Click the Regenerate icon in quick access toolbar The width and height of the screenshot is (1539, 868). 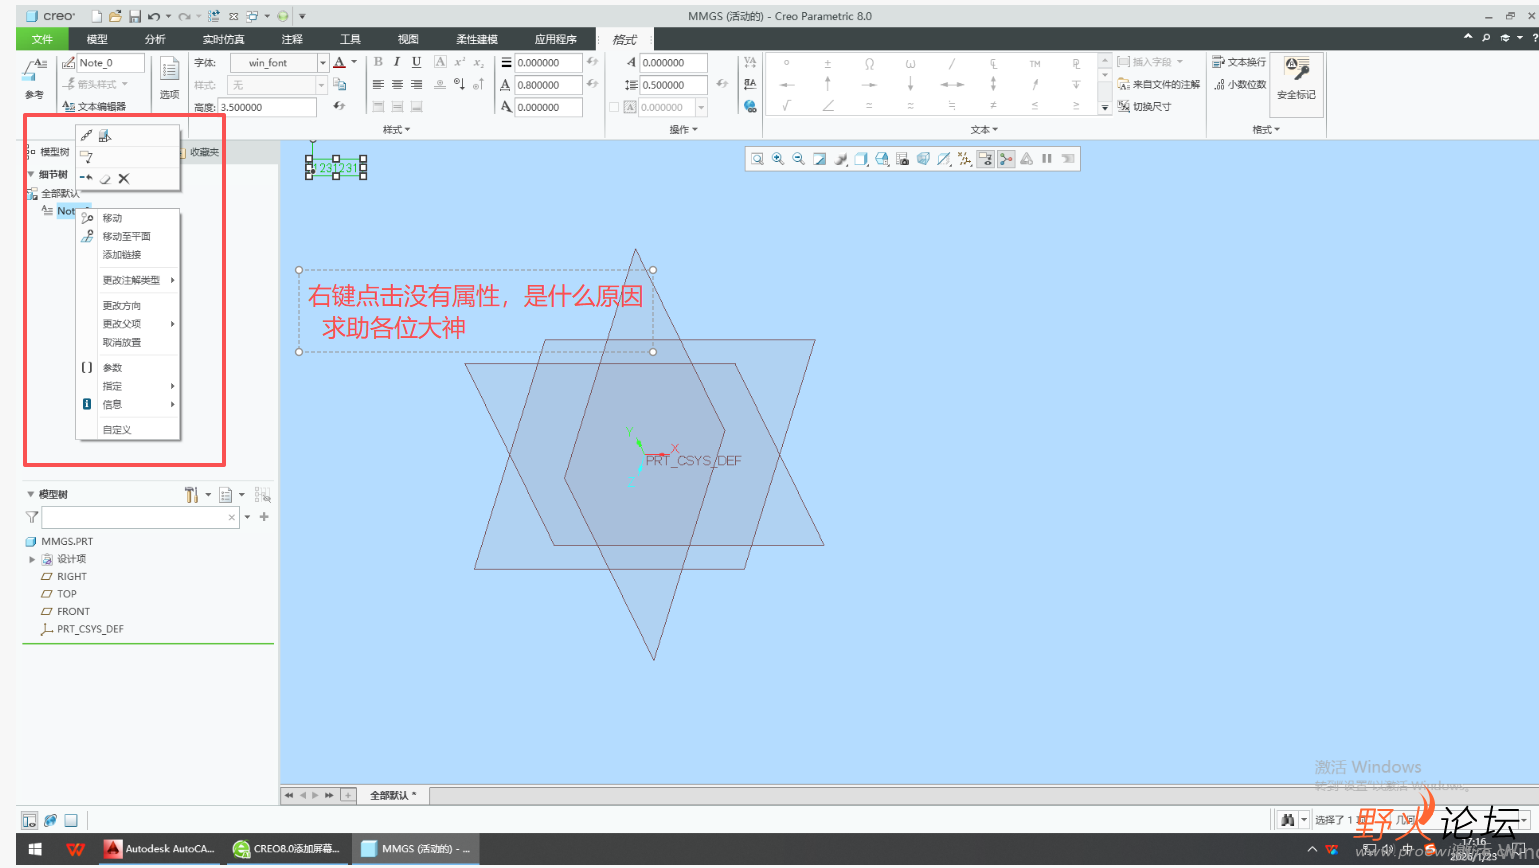[x=214, y=16]
